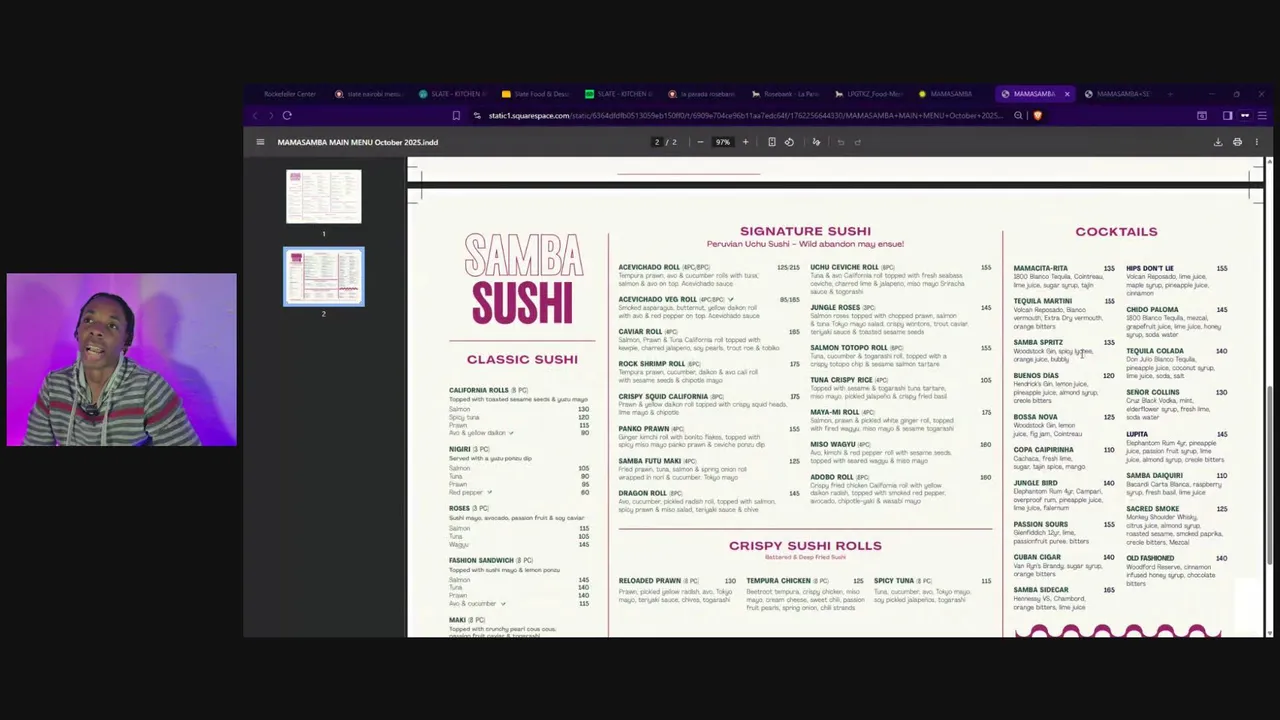1280x720 pixels.
Task: Click the HIPS DON'T LIE cocktail
Action: tap(1150, 268)
